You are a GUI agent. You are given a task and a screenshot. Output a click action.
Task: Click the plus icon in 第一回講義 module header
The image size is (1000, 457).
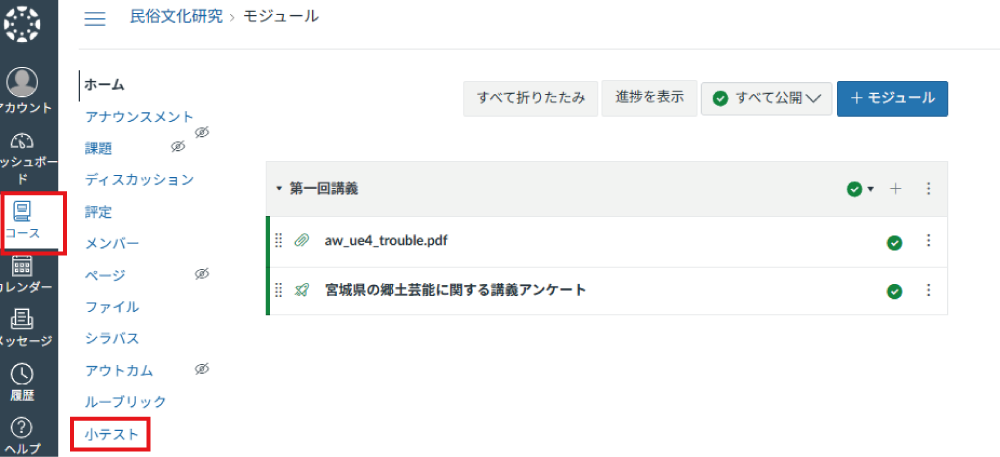click(896, 189)
